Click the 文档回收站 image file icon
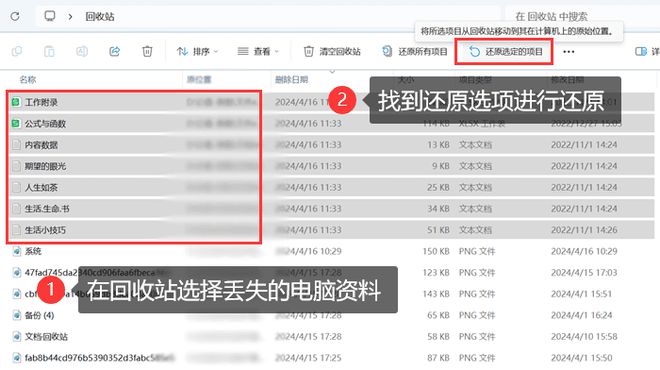660x370 pixels. 16,337
